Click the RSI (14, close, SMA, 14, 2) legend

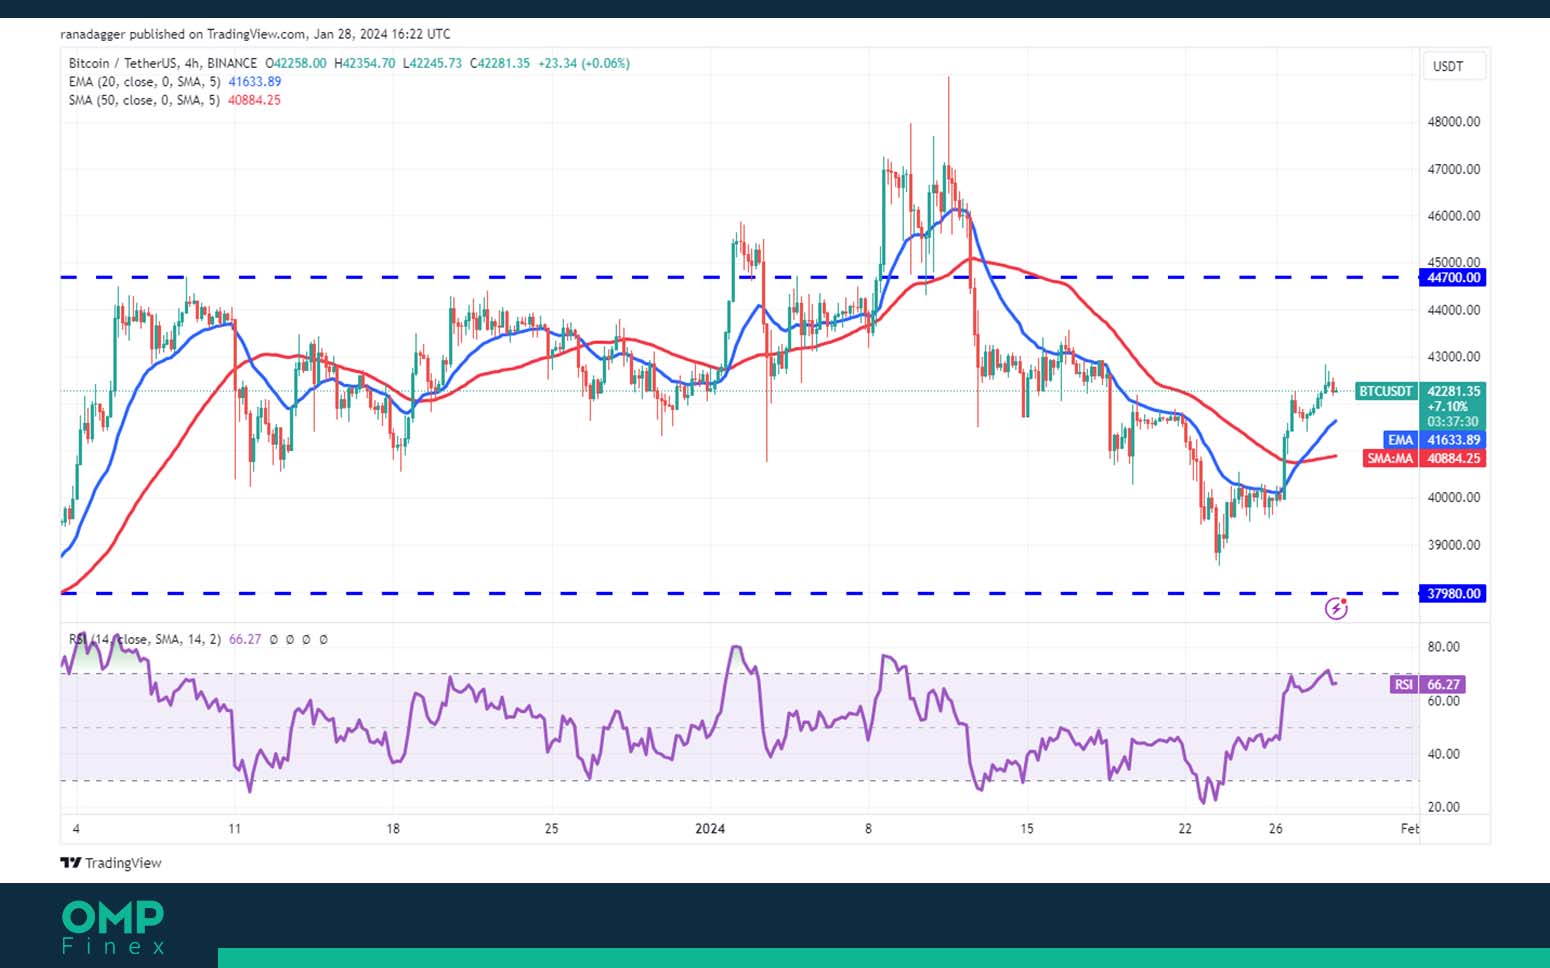coord(145,639)
